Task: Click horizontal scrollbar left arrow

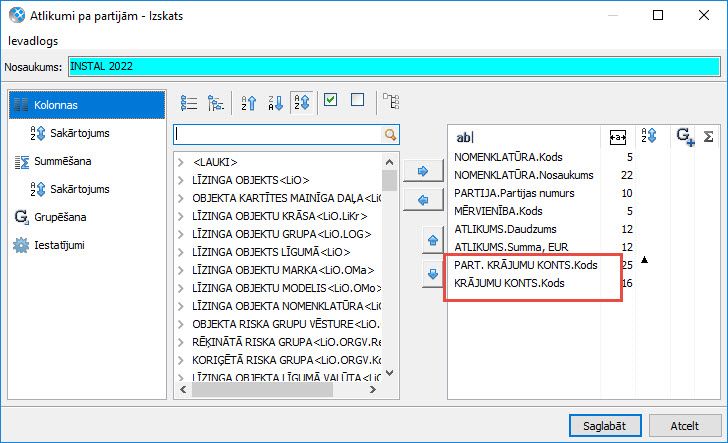Action: point(183,390)
